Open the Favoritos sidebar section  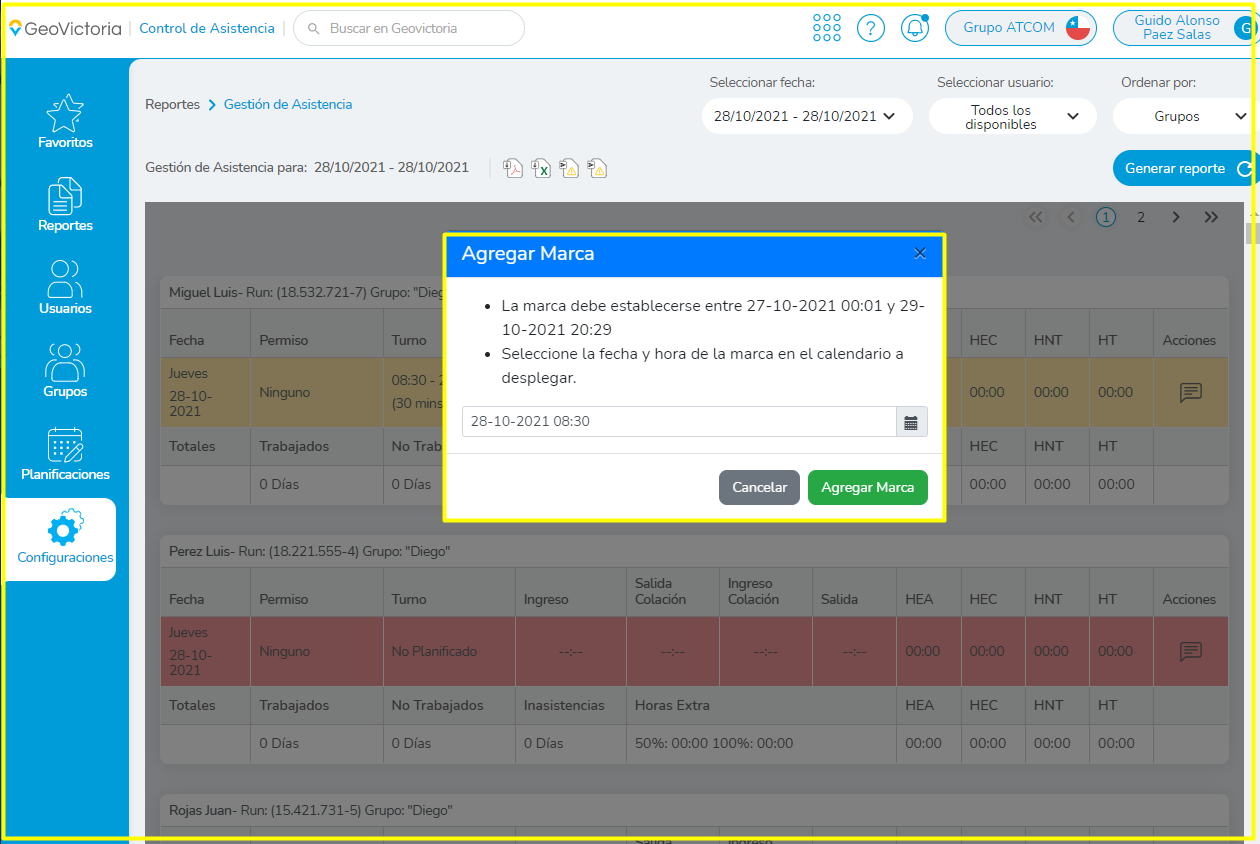65,122
